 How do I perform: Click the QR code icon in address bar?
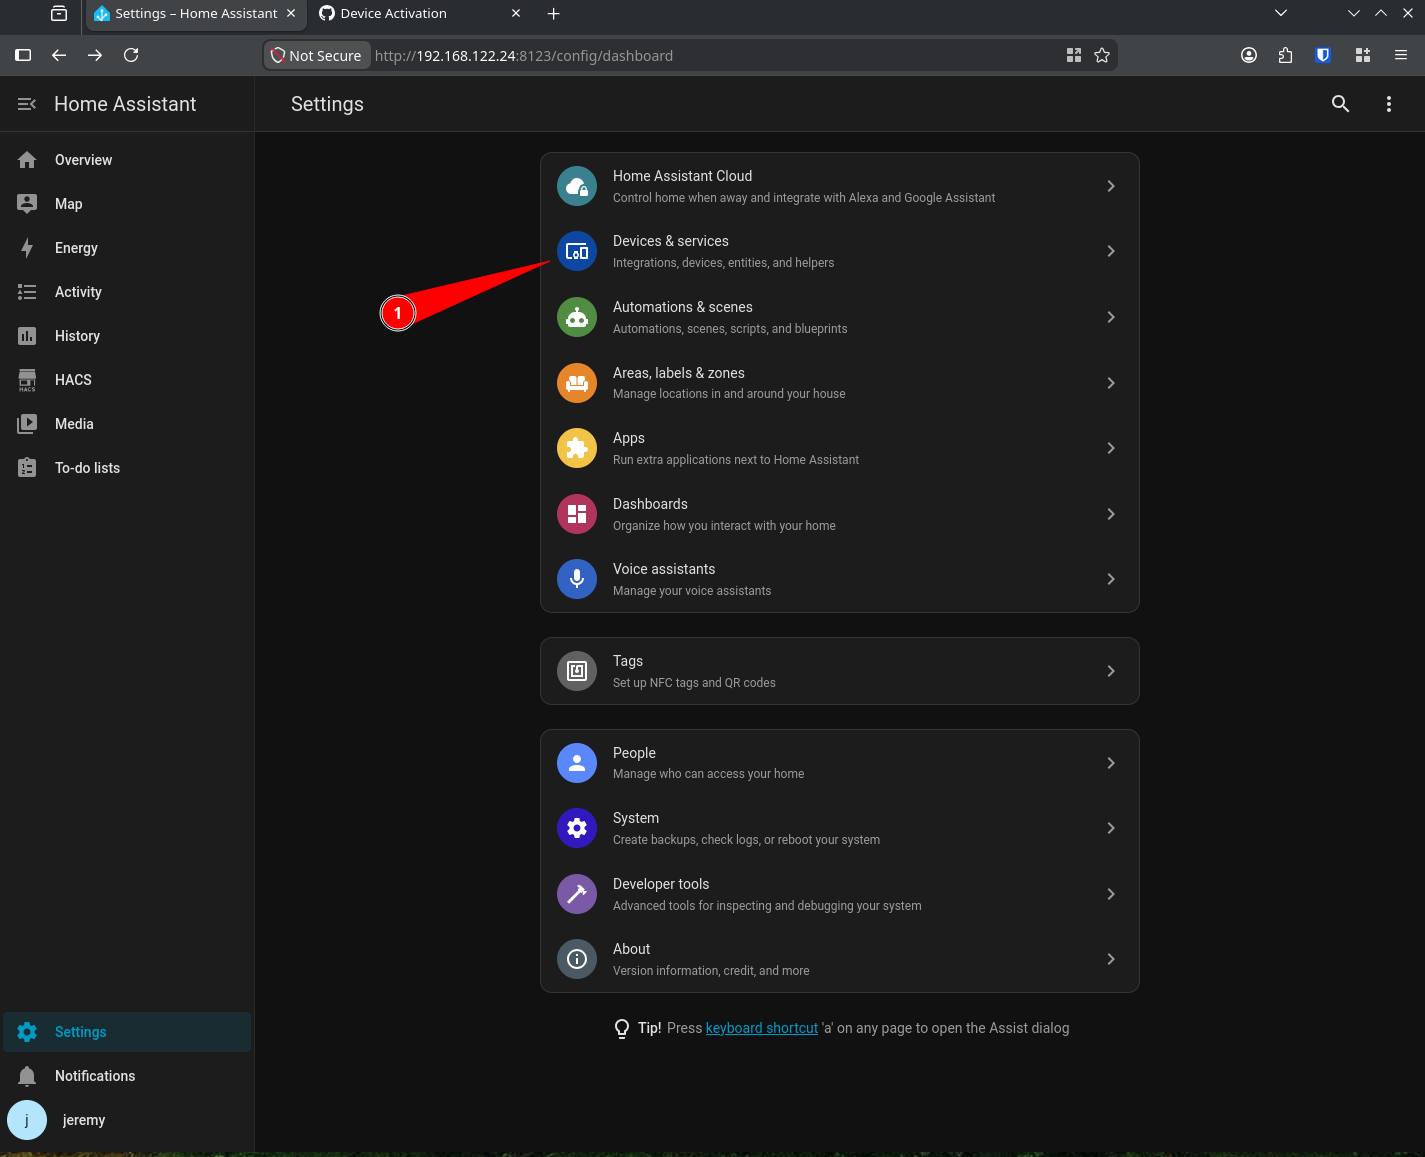[1074, 55]
